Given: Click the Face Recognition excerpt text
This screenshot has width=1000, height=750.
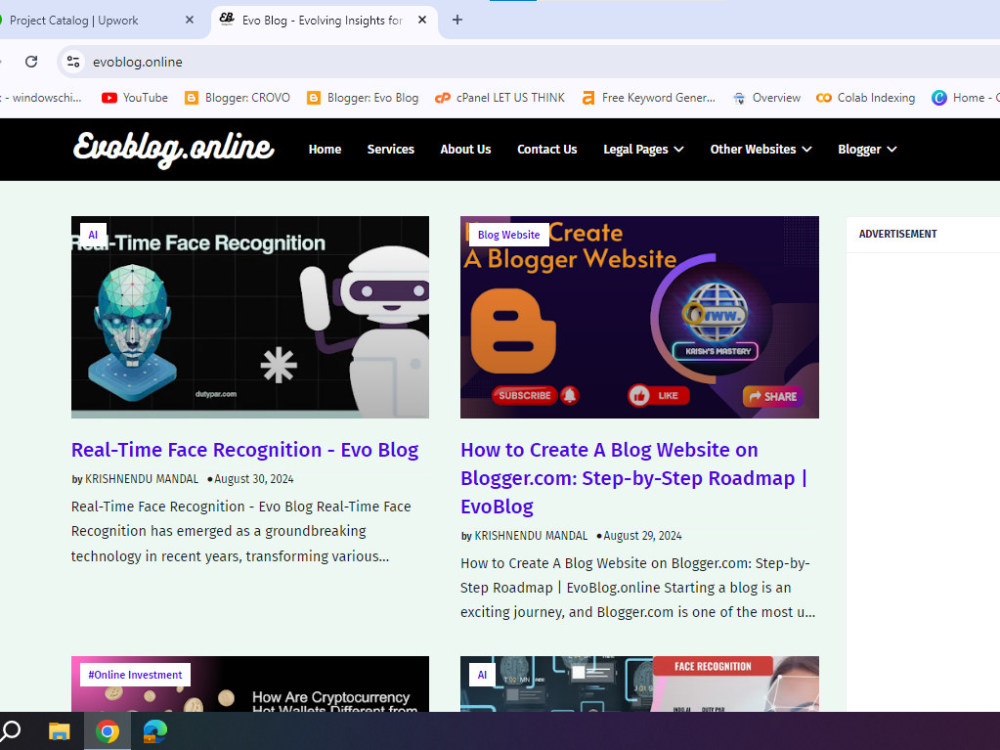Looking at the screenshot, I should 241,531.
